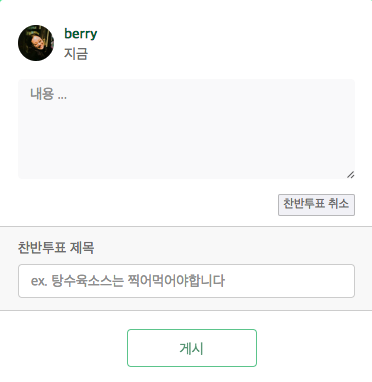372x382 pixels.
Task: Submit the post with the green 게시 button
Action: tap(192, 348)
